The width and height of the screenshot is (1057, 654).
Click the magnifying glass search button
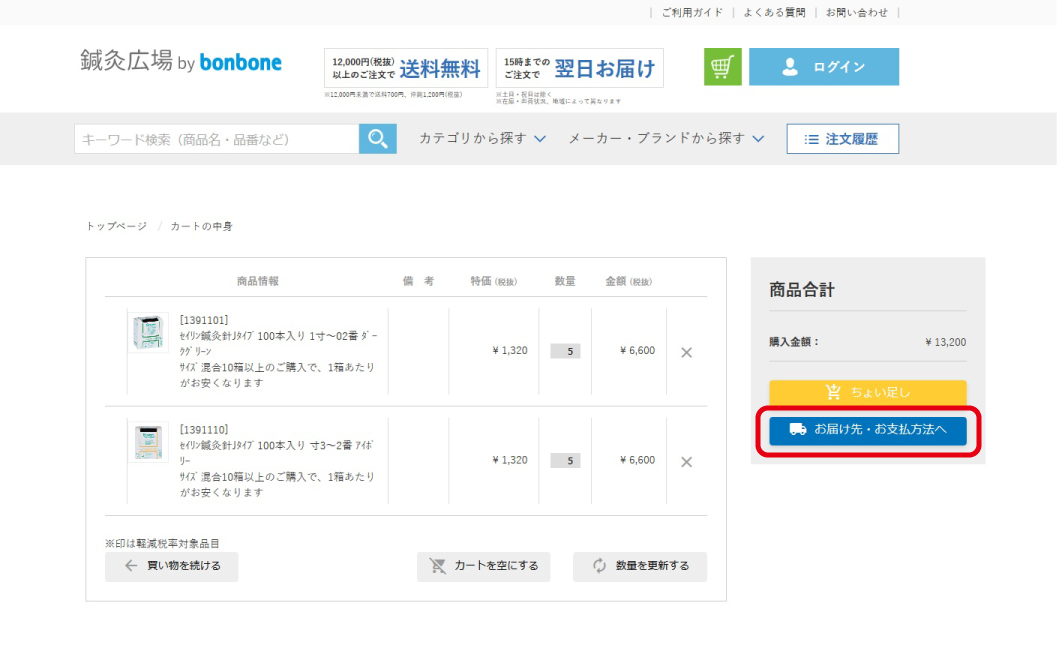point(377,139)
